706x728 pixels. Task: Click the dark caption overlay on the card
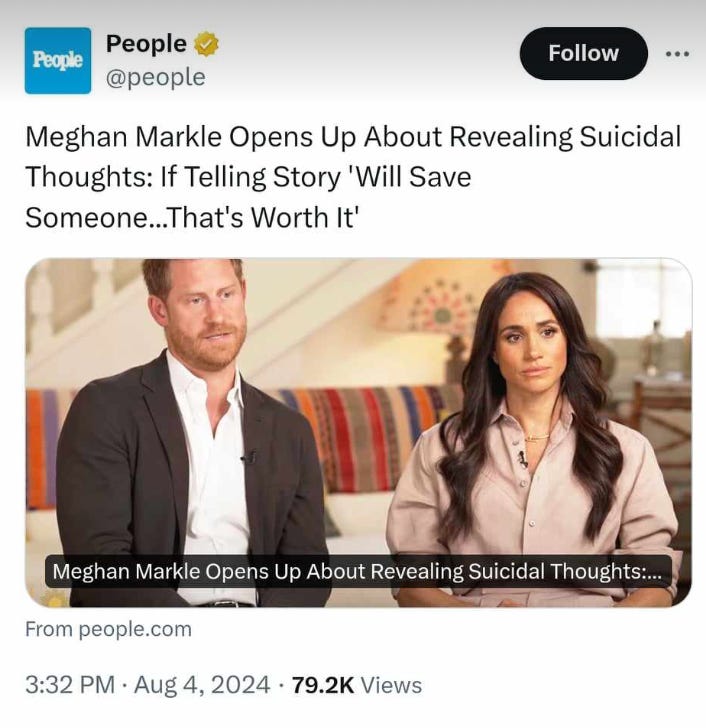(358, 571)
